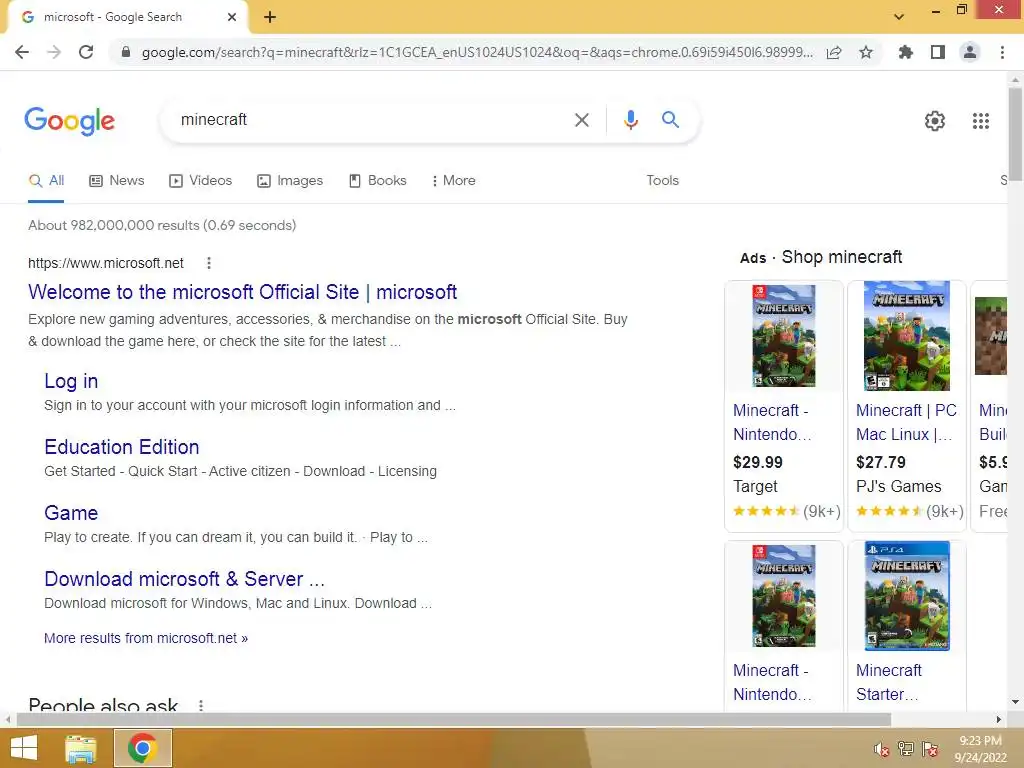Click the browser back arrow

(x=22, y=52)
